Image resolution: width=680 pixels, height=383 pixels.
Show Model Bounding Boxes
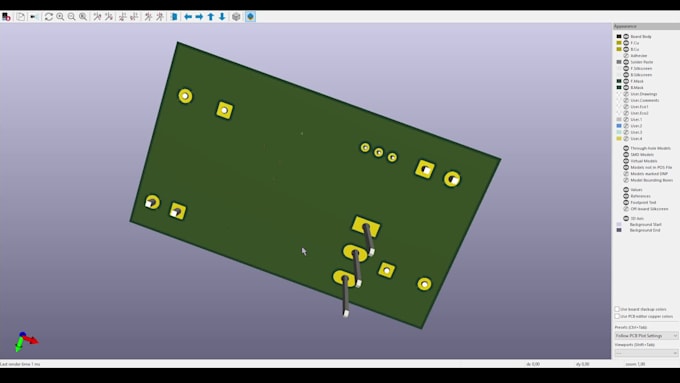[x=626, y=180]
